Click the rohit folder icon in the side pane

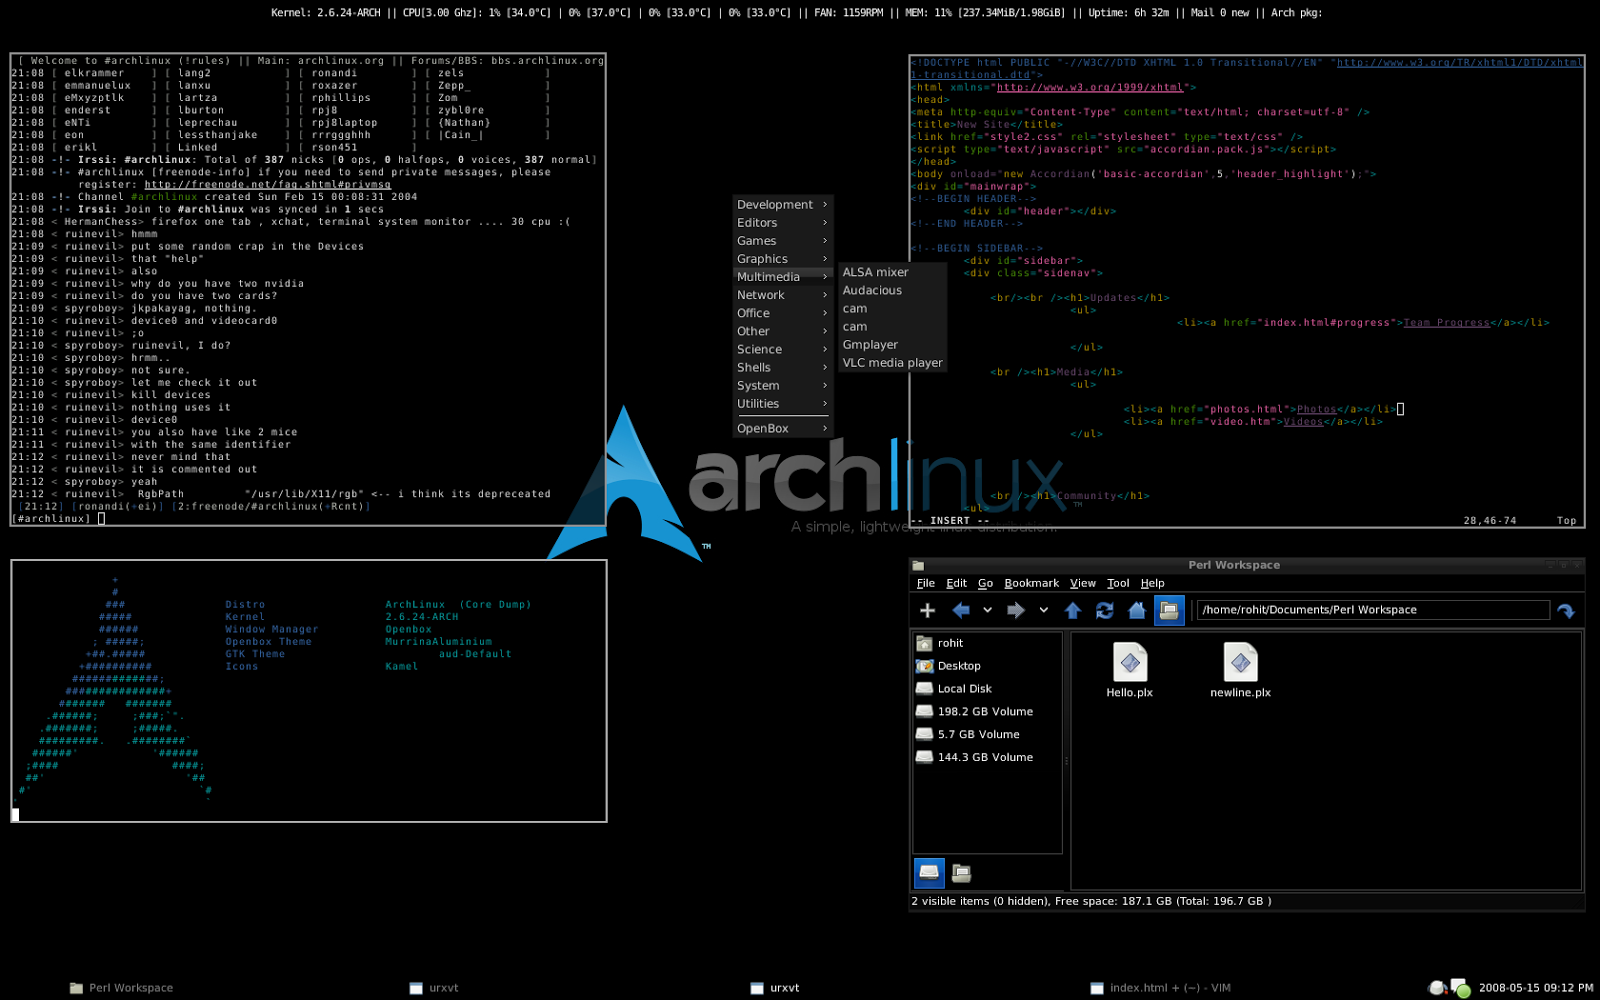click(924, 642)
